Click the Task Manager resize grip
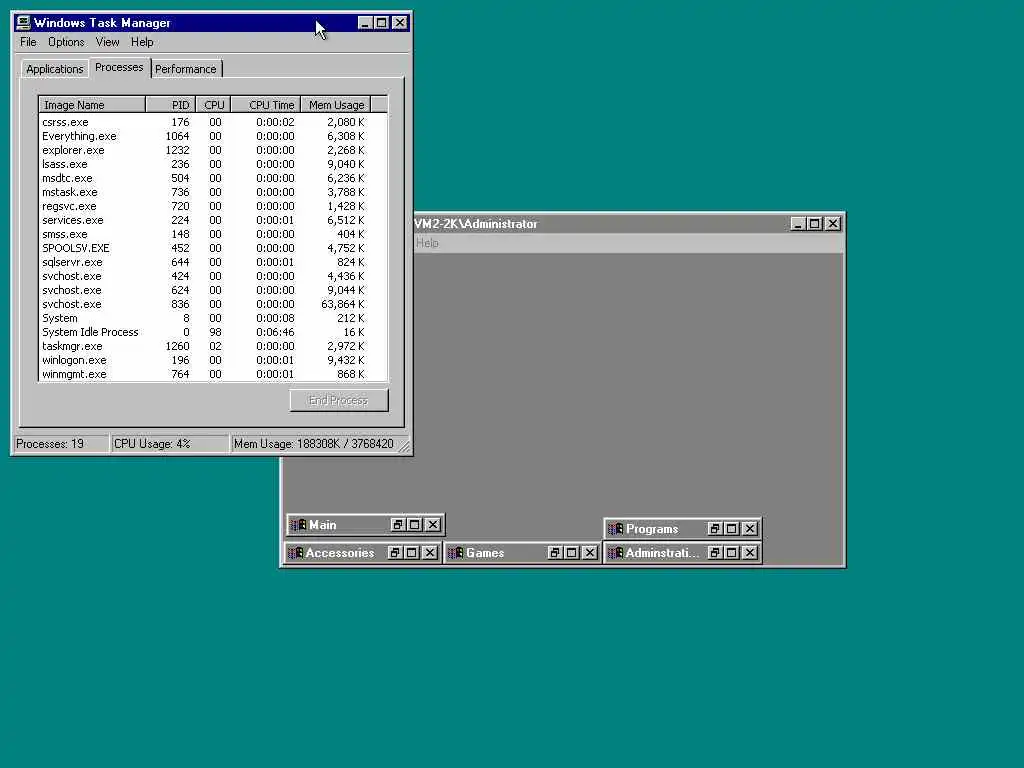Viewport: 1024px width, 768px height. coord(404,446)
